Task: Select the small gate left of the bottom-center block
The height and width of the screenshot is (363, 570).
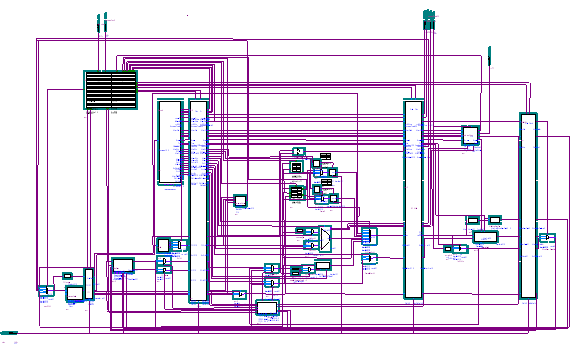Action: [x=240, y=295]
